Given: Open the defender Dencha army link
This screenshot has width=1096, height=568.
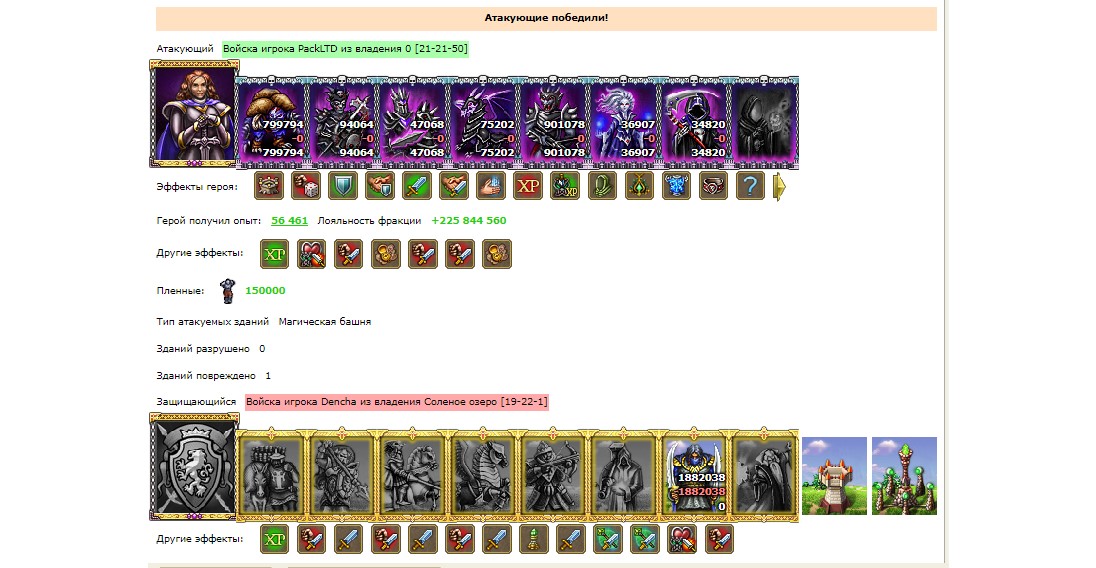Looking at the screenshot, I should 397,402.
